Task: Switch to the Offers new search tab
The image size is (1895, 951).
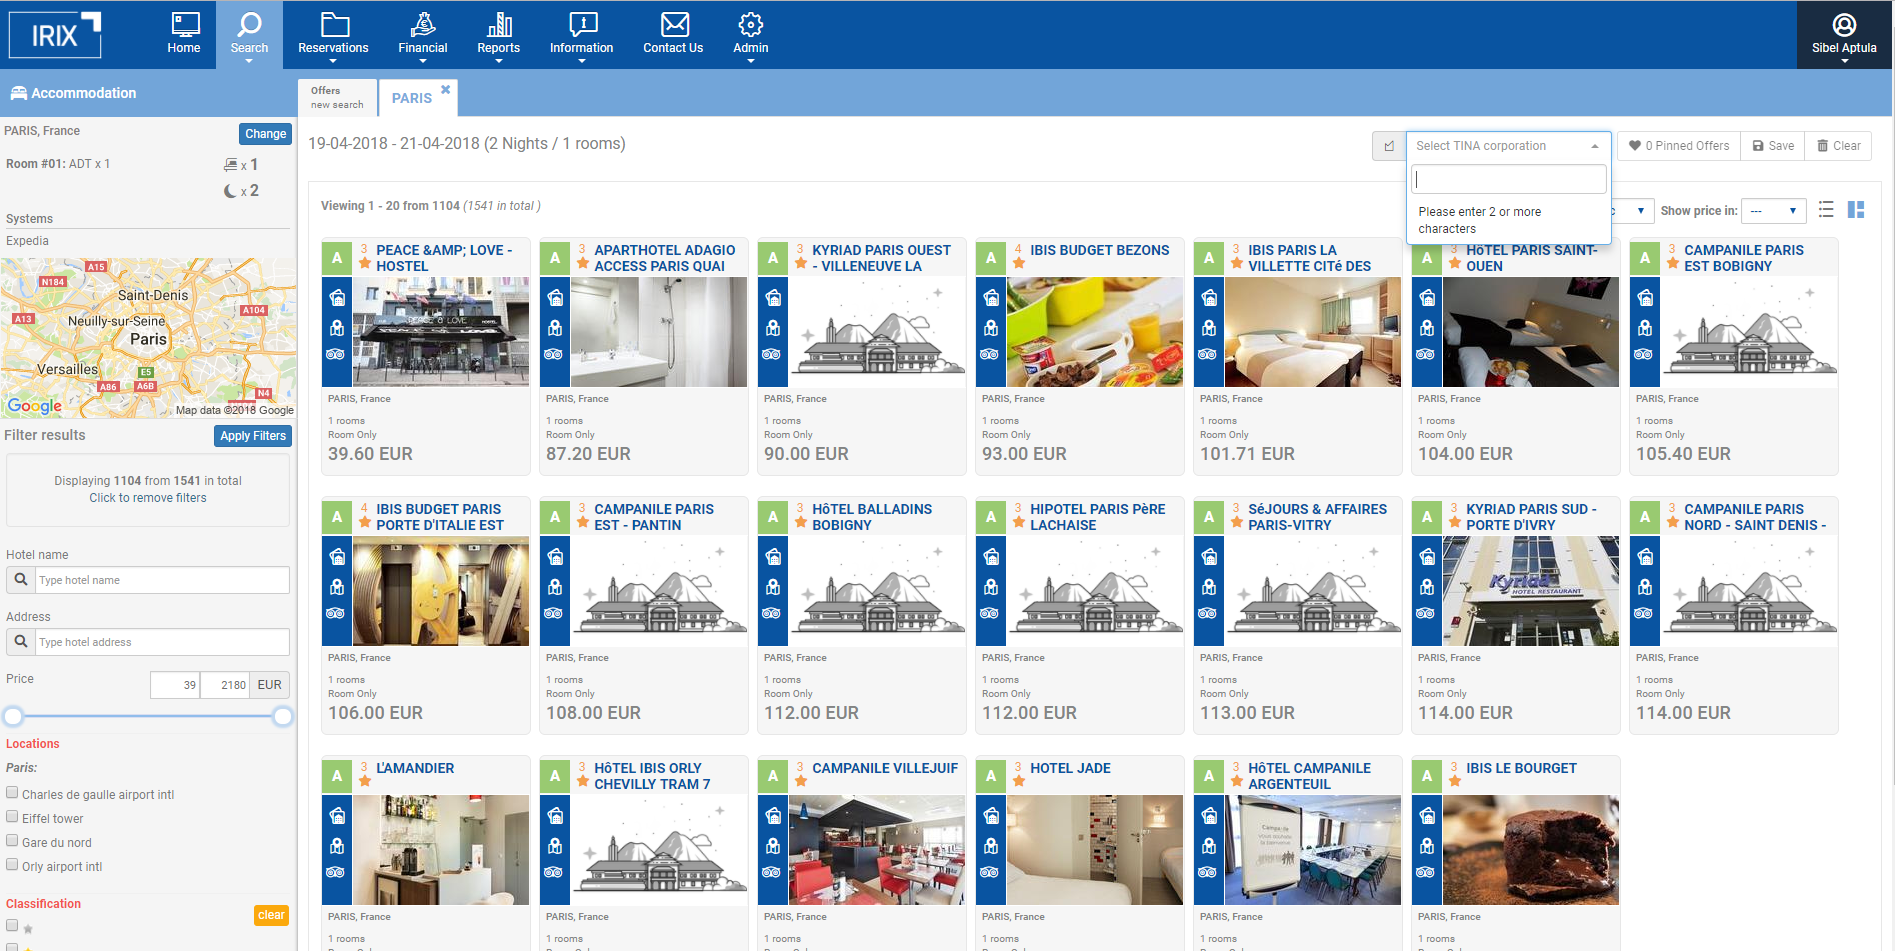Action: click(337, 97)
